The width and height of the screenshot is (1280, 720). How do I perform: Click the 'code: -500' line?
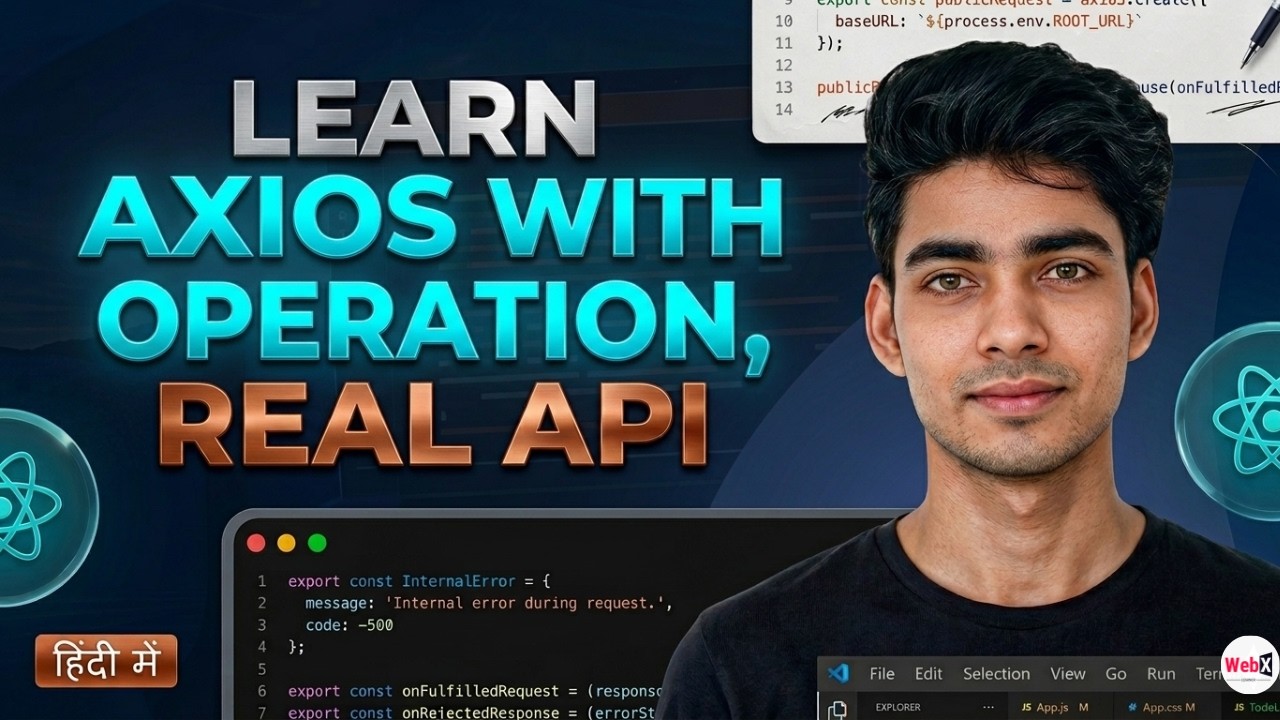(350, 625)
